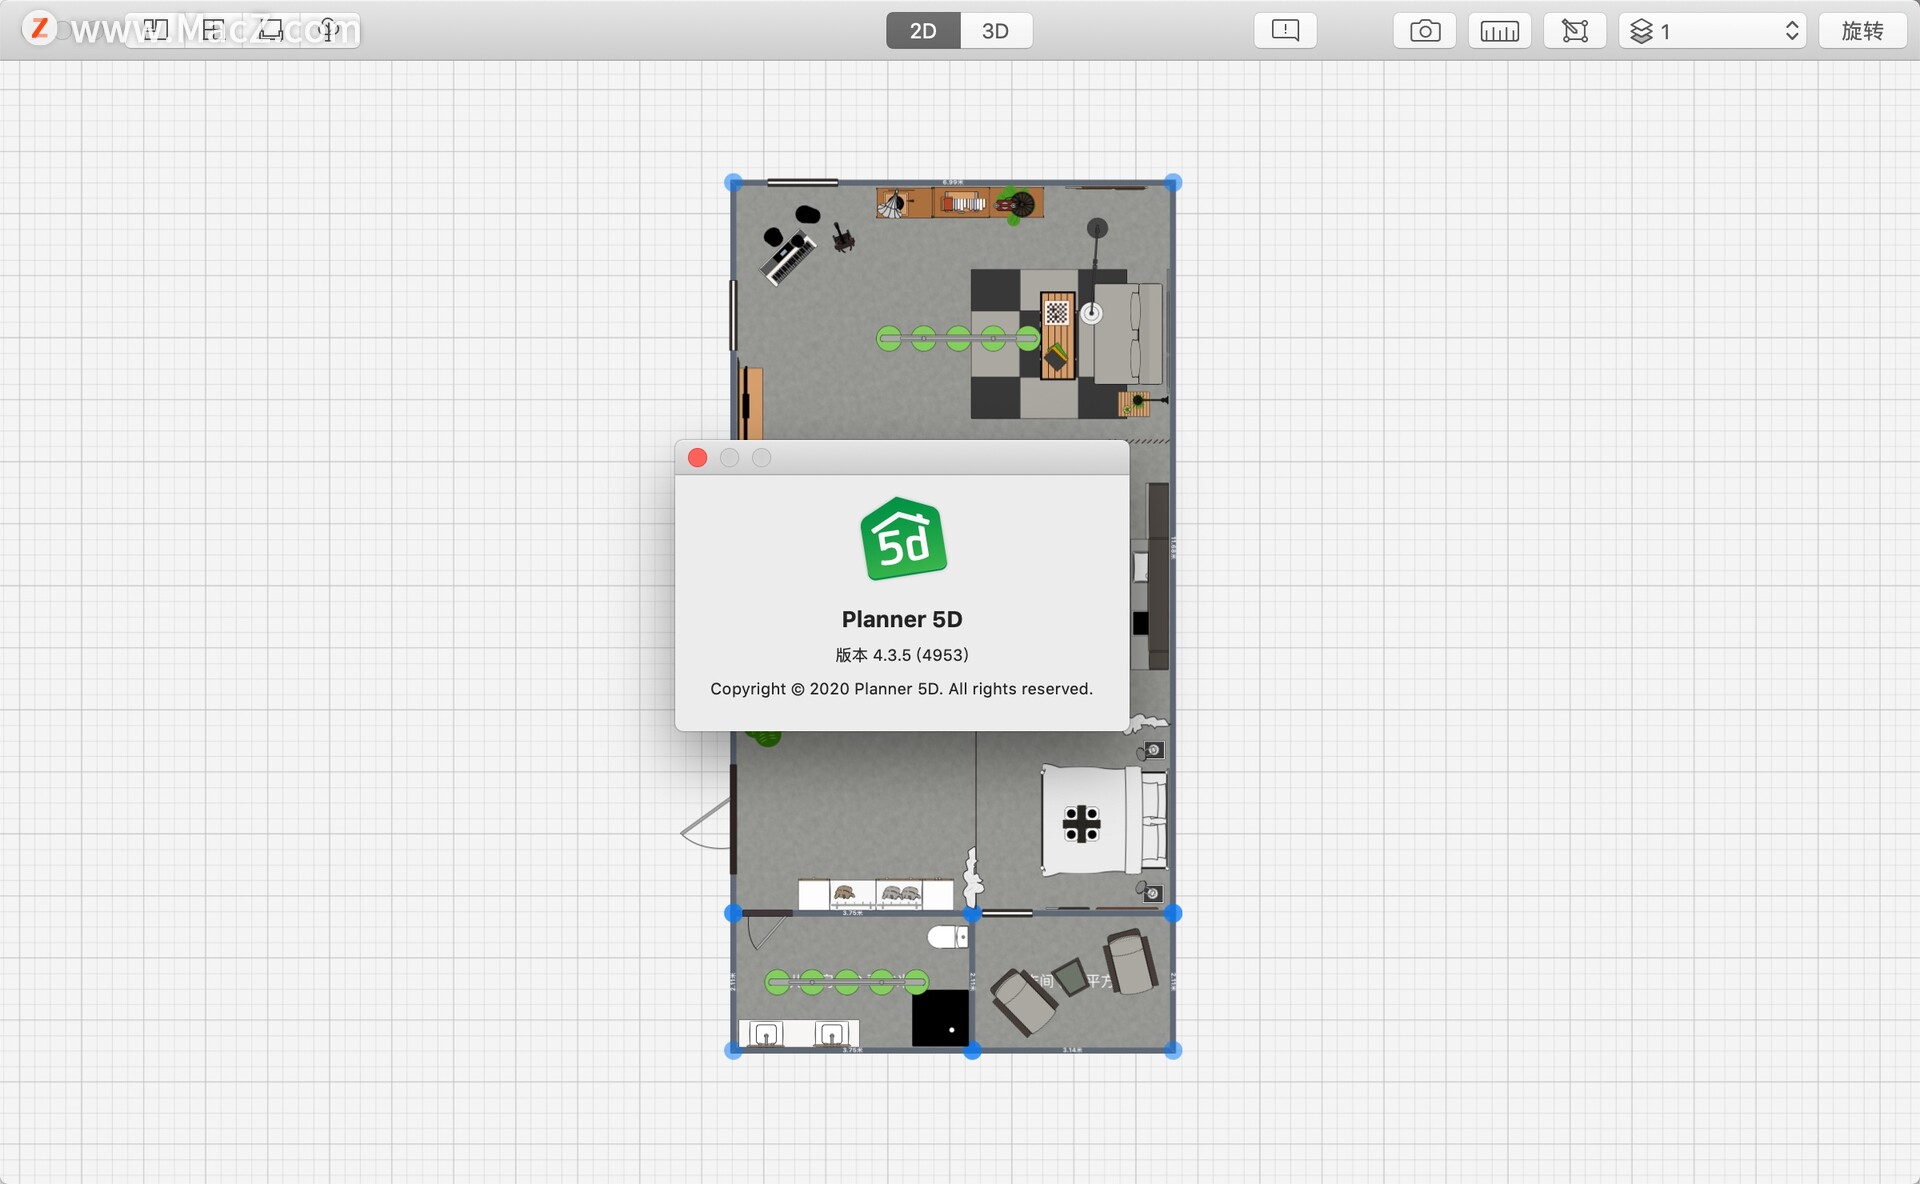Select the left armchair in bottom-right room

point(1023,1001)
